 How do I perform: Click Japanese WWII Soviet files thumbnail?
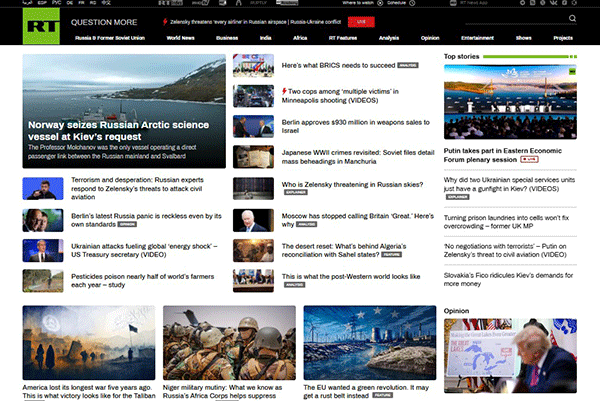click(x=253, y=157)
